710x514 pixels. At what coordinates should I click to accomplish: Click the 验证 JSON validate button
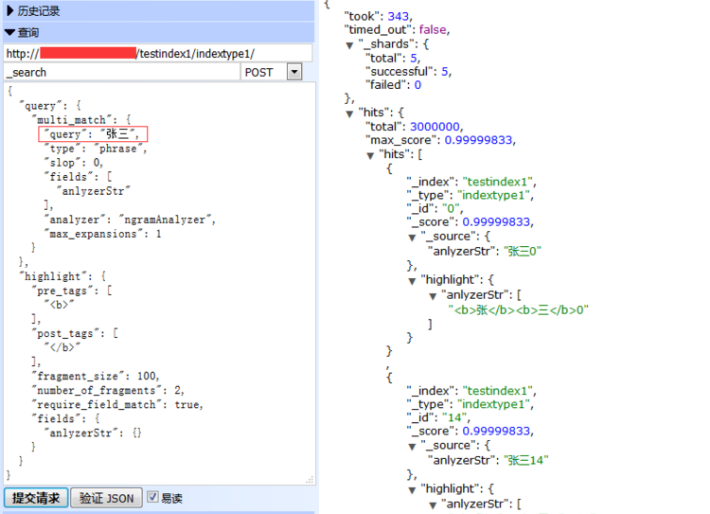click(x=105, y=498)
